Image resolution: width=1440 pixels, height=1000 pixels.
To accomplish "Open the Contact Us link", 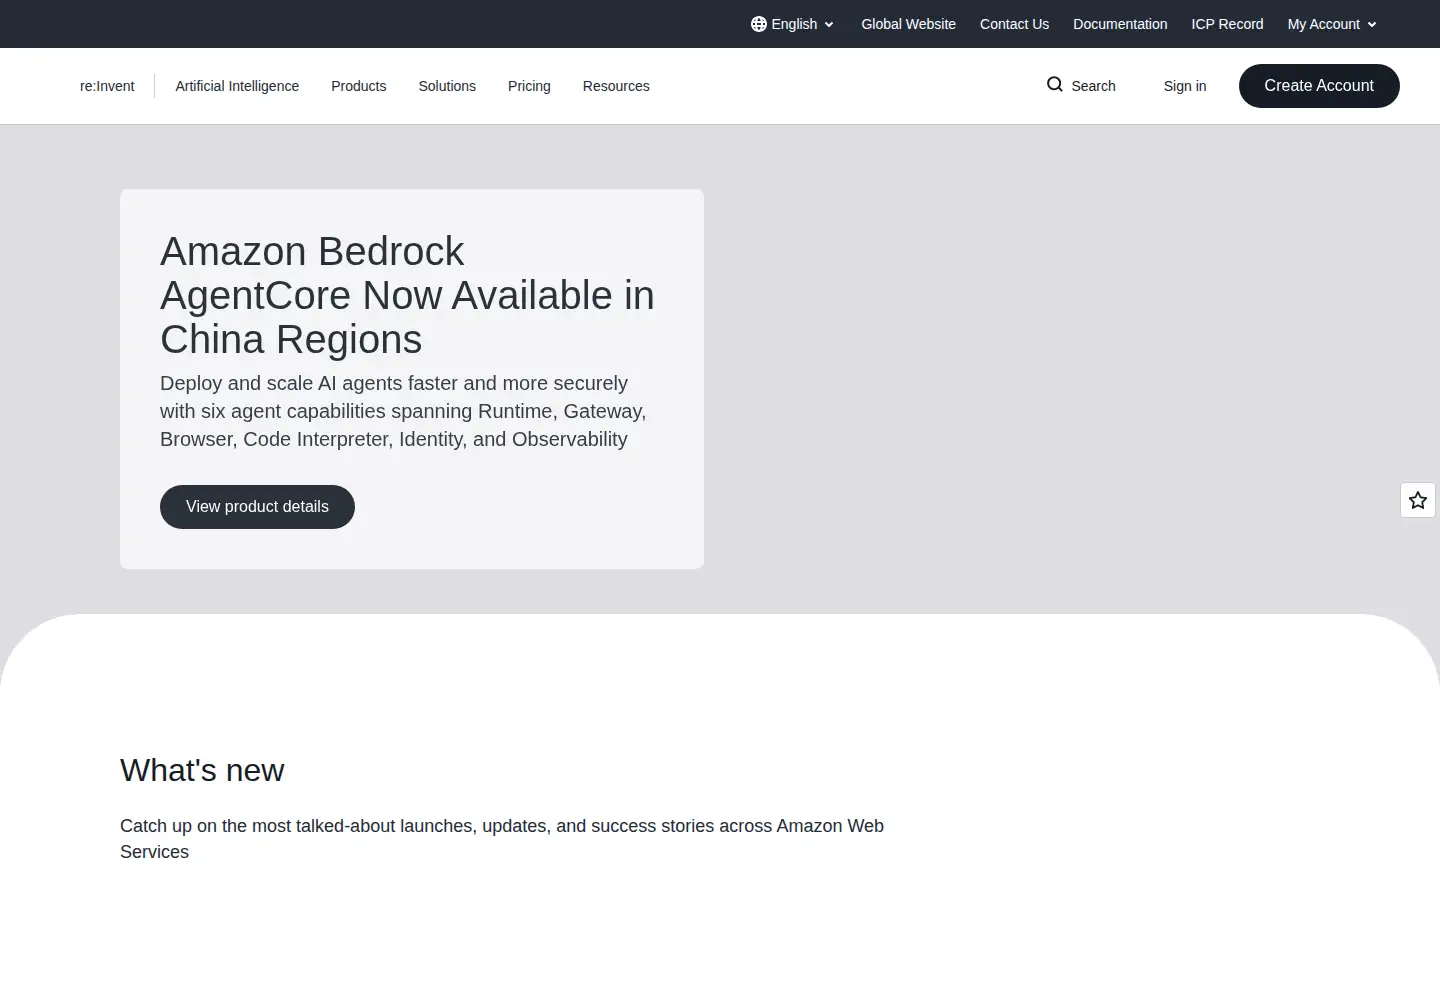I will click(x=1014, y=24).
